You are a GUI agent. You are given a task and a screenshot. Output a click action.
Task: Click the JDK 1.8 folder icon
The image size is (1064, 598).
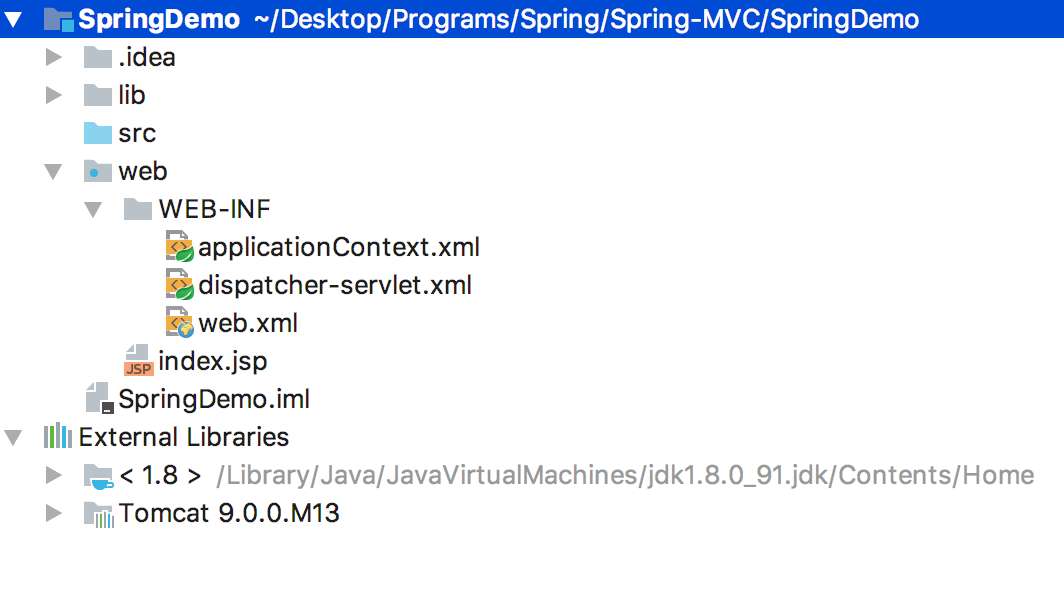98,476
